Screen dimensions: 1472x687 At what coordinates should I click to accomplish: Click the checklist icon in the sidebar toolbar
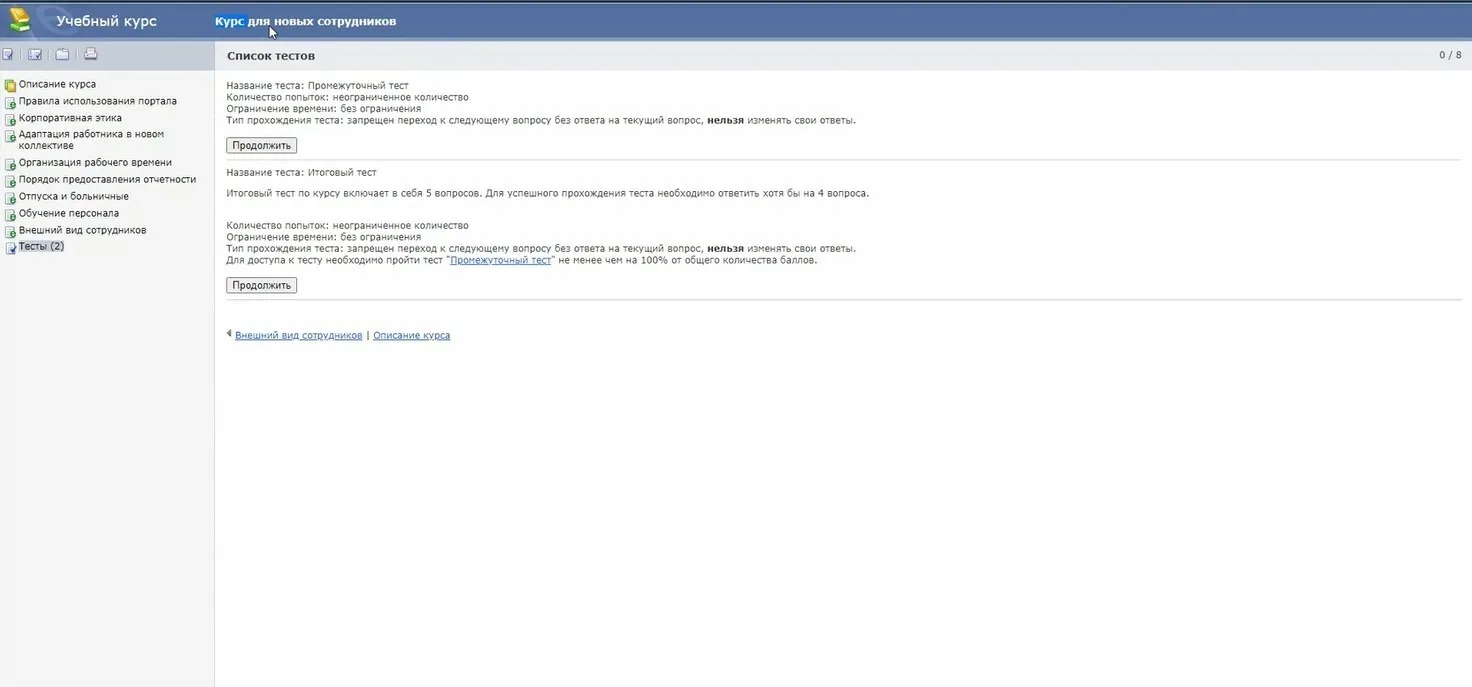[35, 55]
